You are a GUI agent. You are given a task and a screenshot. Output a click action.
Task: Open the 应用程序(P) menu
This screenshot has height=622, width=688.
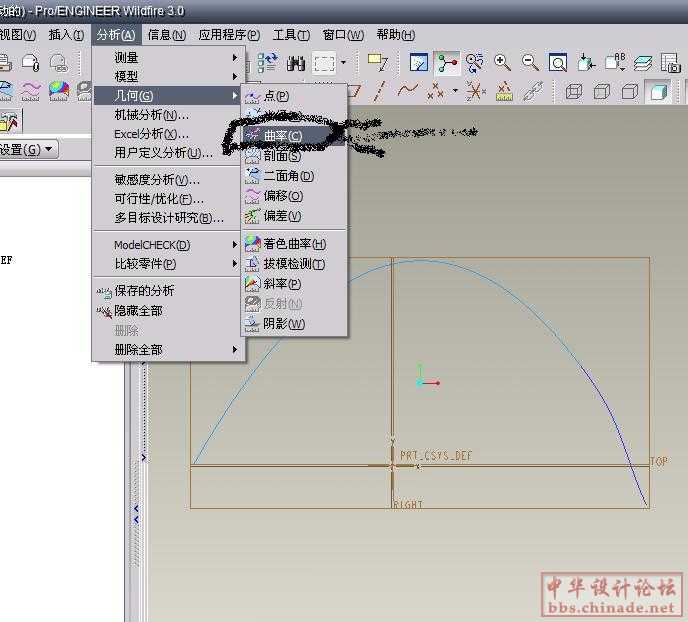(x=229, y=35)
